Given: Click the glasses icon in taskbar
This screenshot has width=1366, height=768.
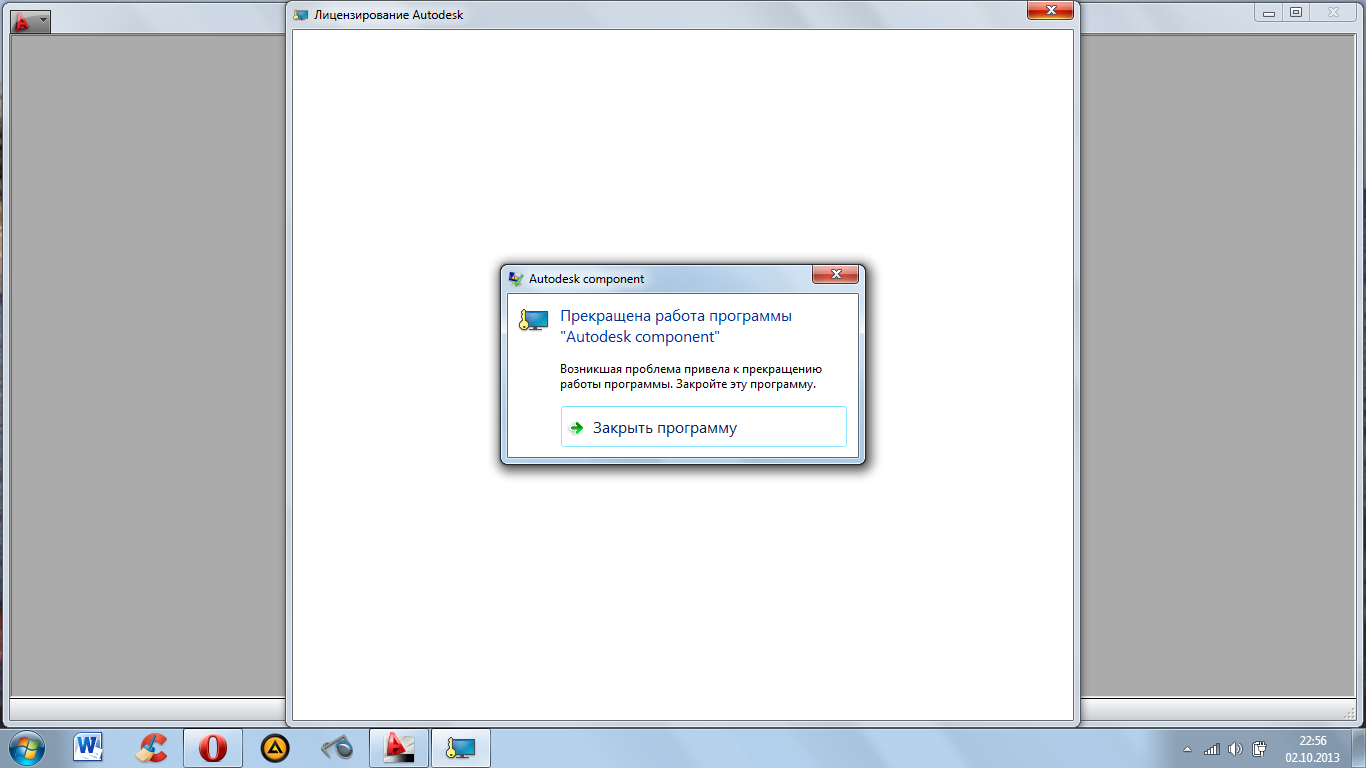Looking at the screenshot, I should [x=337, y=747].
